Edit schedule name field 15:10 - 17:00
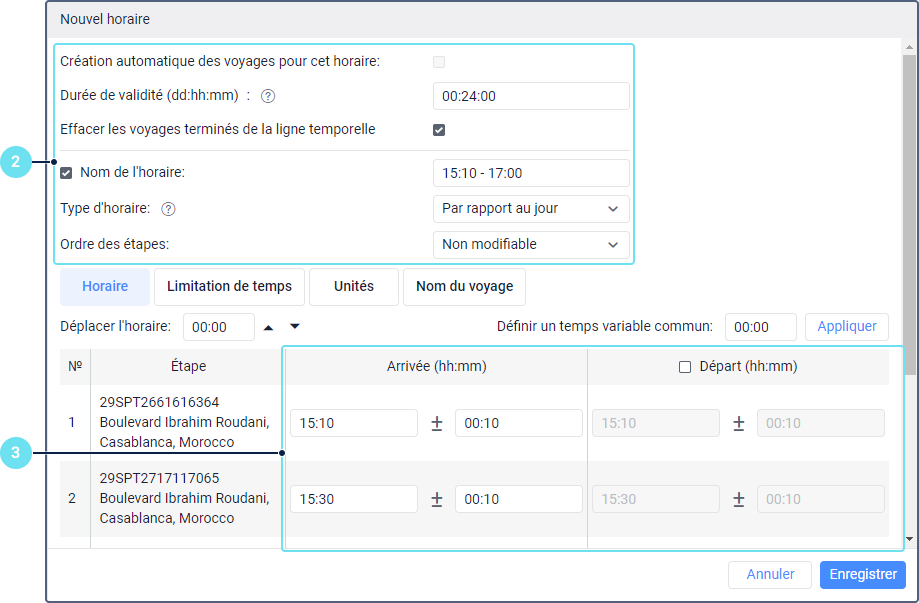This screenshot has height=603, width=919. pos(531,173)
